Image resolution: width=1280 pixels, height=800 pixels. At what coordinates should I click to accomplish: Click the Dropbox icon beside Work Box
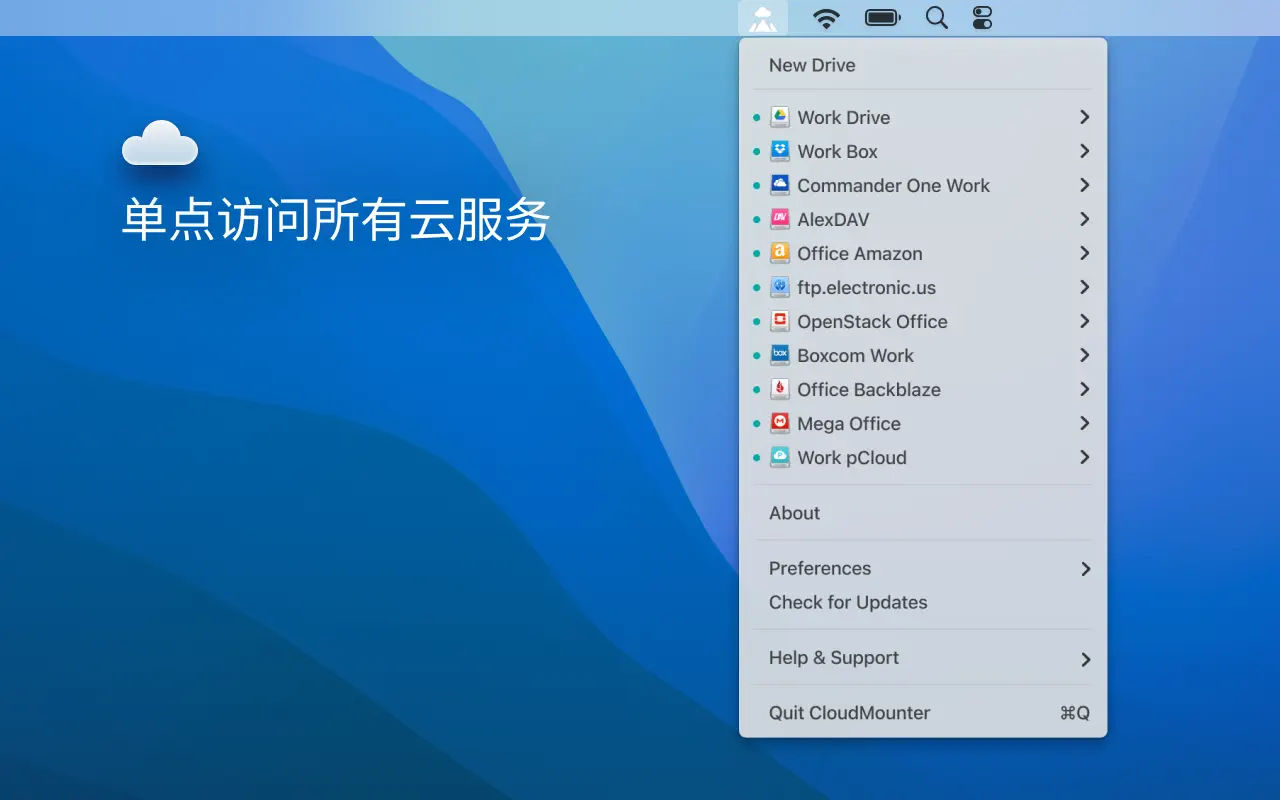tap(780, 151)
